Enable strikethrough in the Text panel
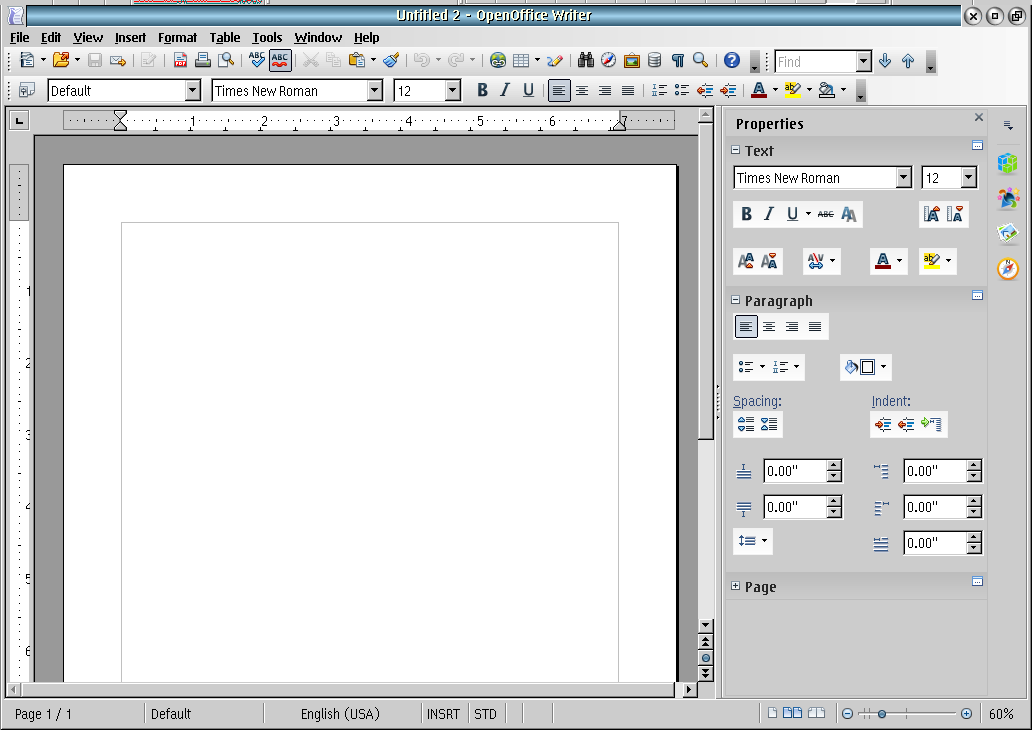1032x730 pixels. [x=824, y=214]
